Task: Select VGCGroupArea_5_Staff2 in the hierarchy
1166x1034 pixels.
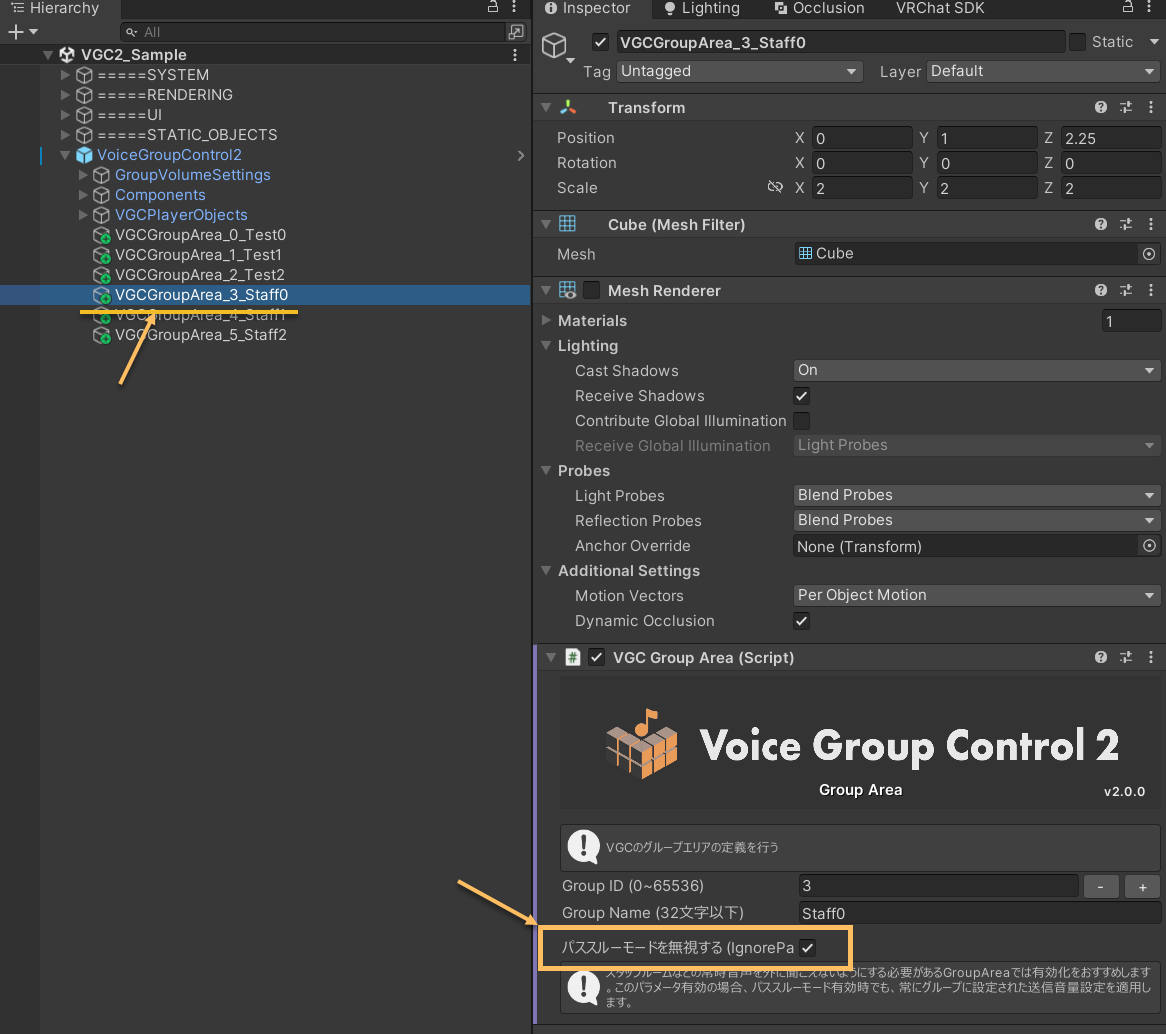Action: [201, 335]
